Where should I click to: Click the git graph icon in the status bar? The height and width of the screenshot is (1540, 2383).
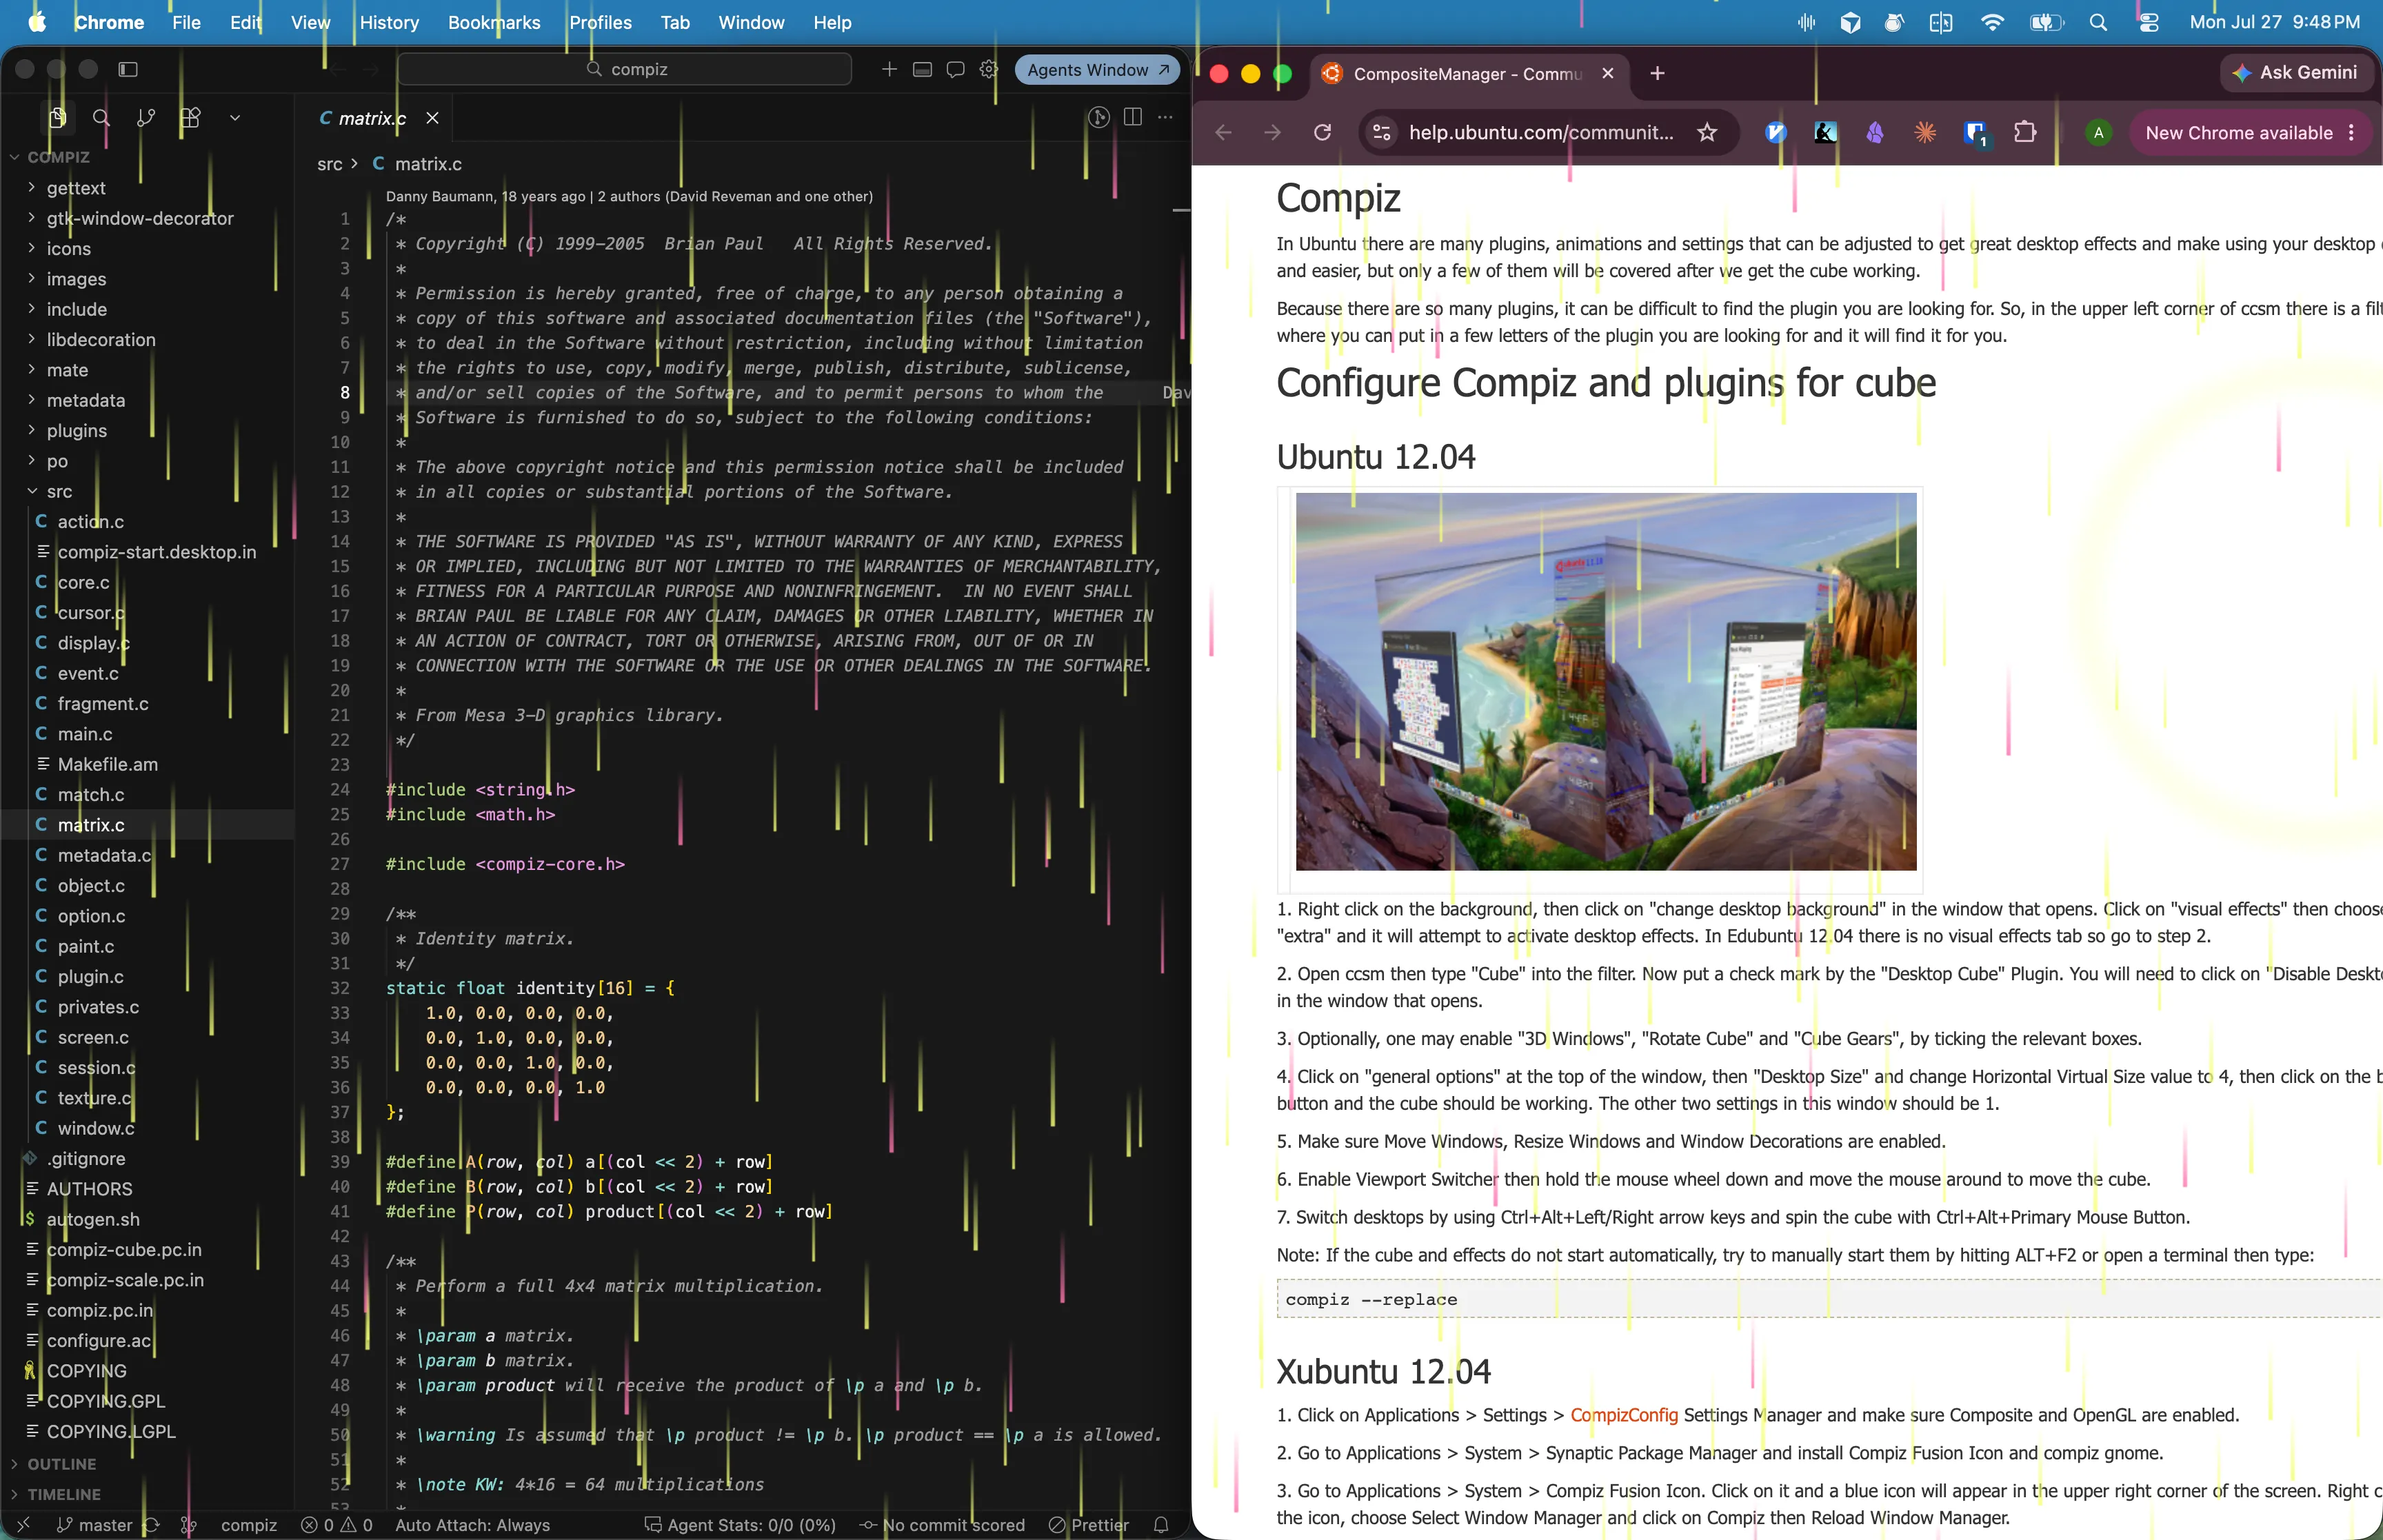188,1525
